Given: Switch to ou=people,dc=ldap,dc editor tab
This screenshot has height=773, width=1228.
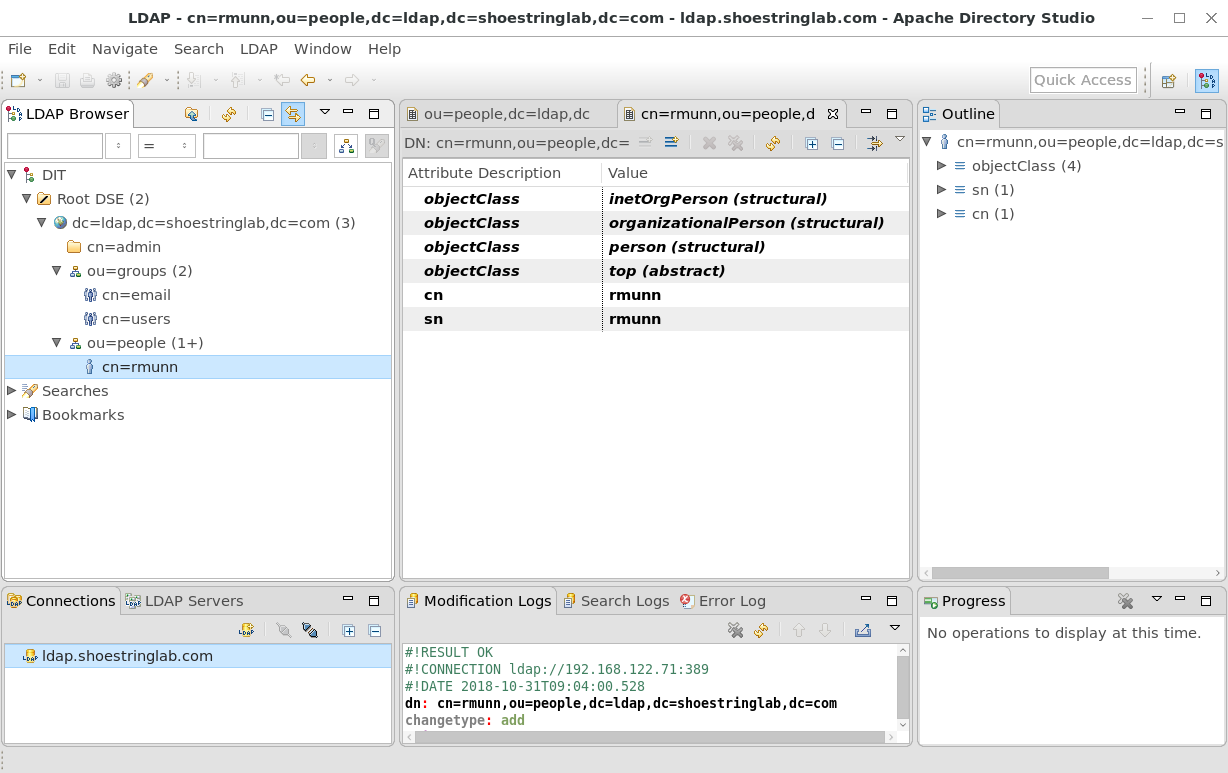Looking at the screenshot, I should 507,114.
